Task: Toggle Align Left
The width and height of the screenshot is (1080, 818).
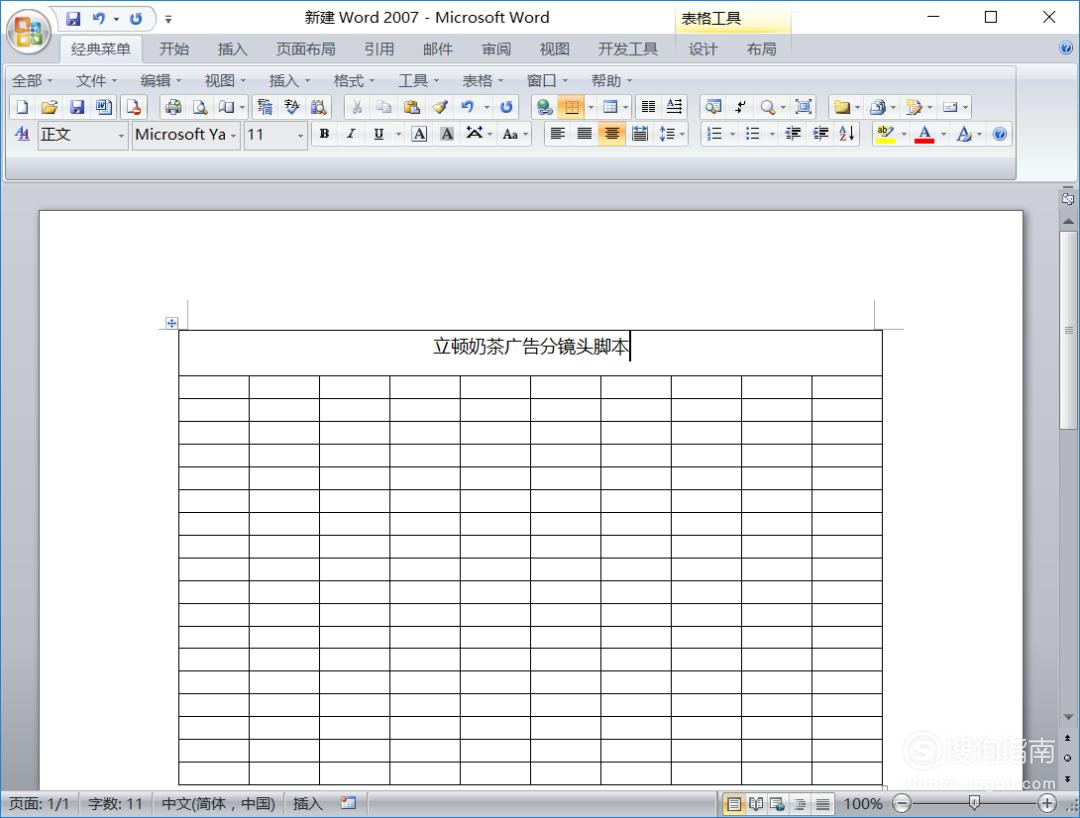Action: [557, 134]
